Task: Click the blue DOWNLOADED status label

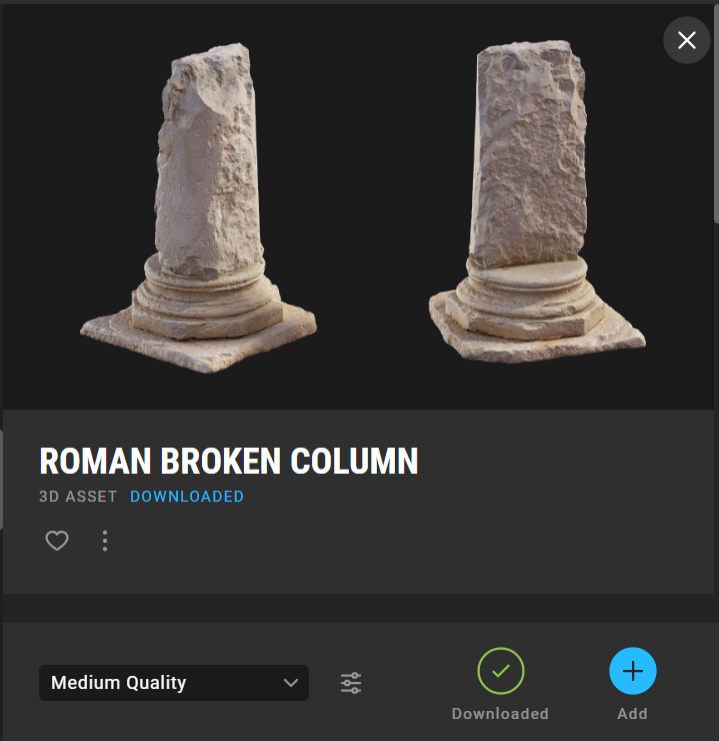Action: point(187,497)
